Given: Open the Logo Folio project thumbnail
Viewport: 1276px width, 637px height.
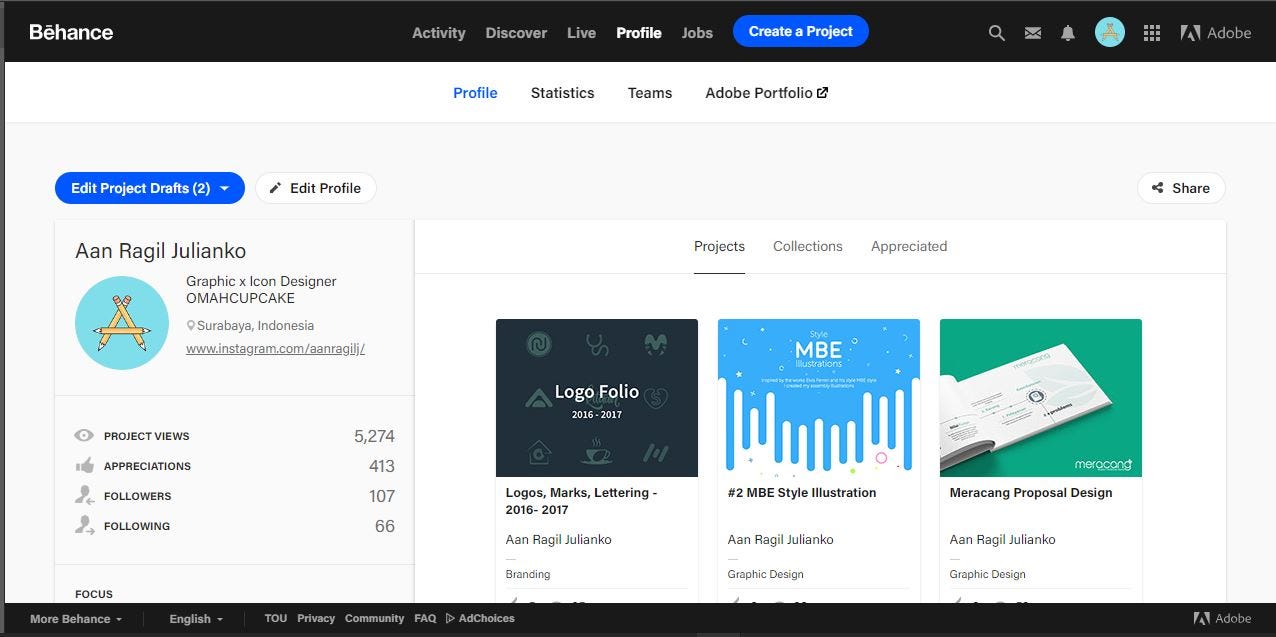Looking at the screenshot, I should point(597,398).
